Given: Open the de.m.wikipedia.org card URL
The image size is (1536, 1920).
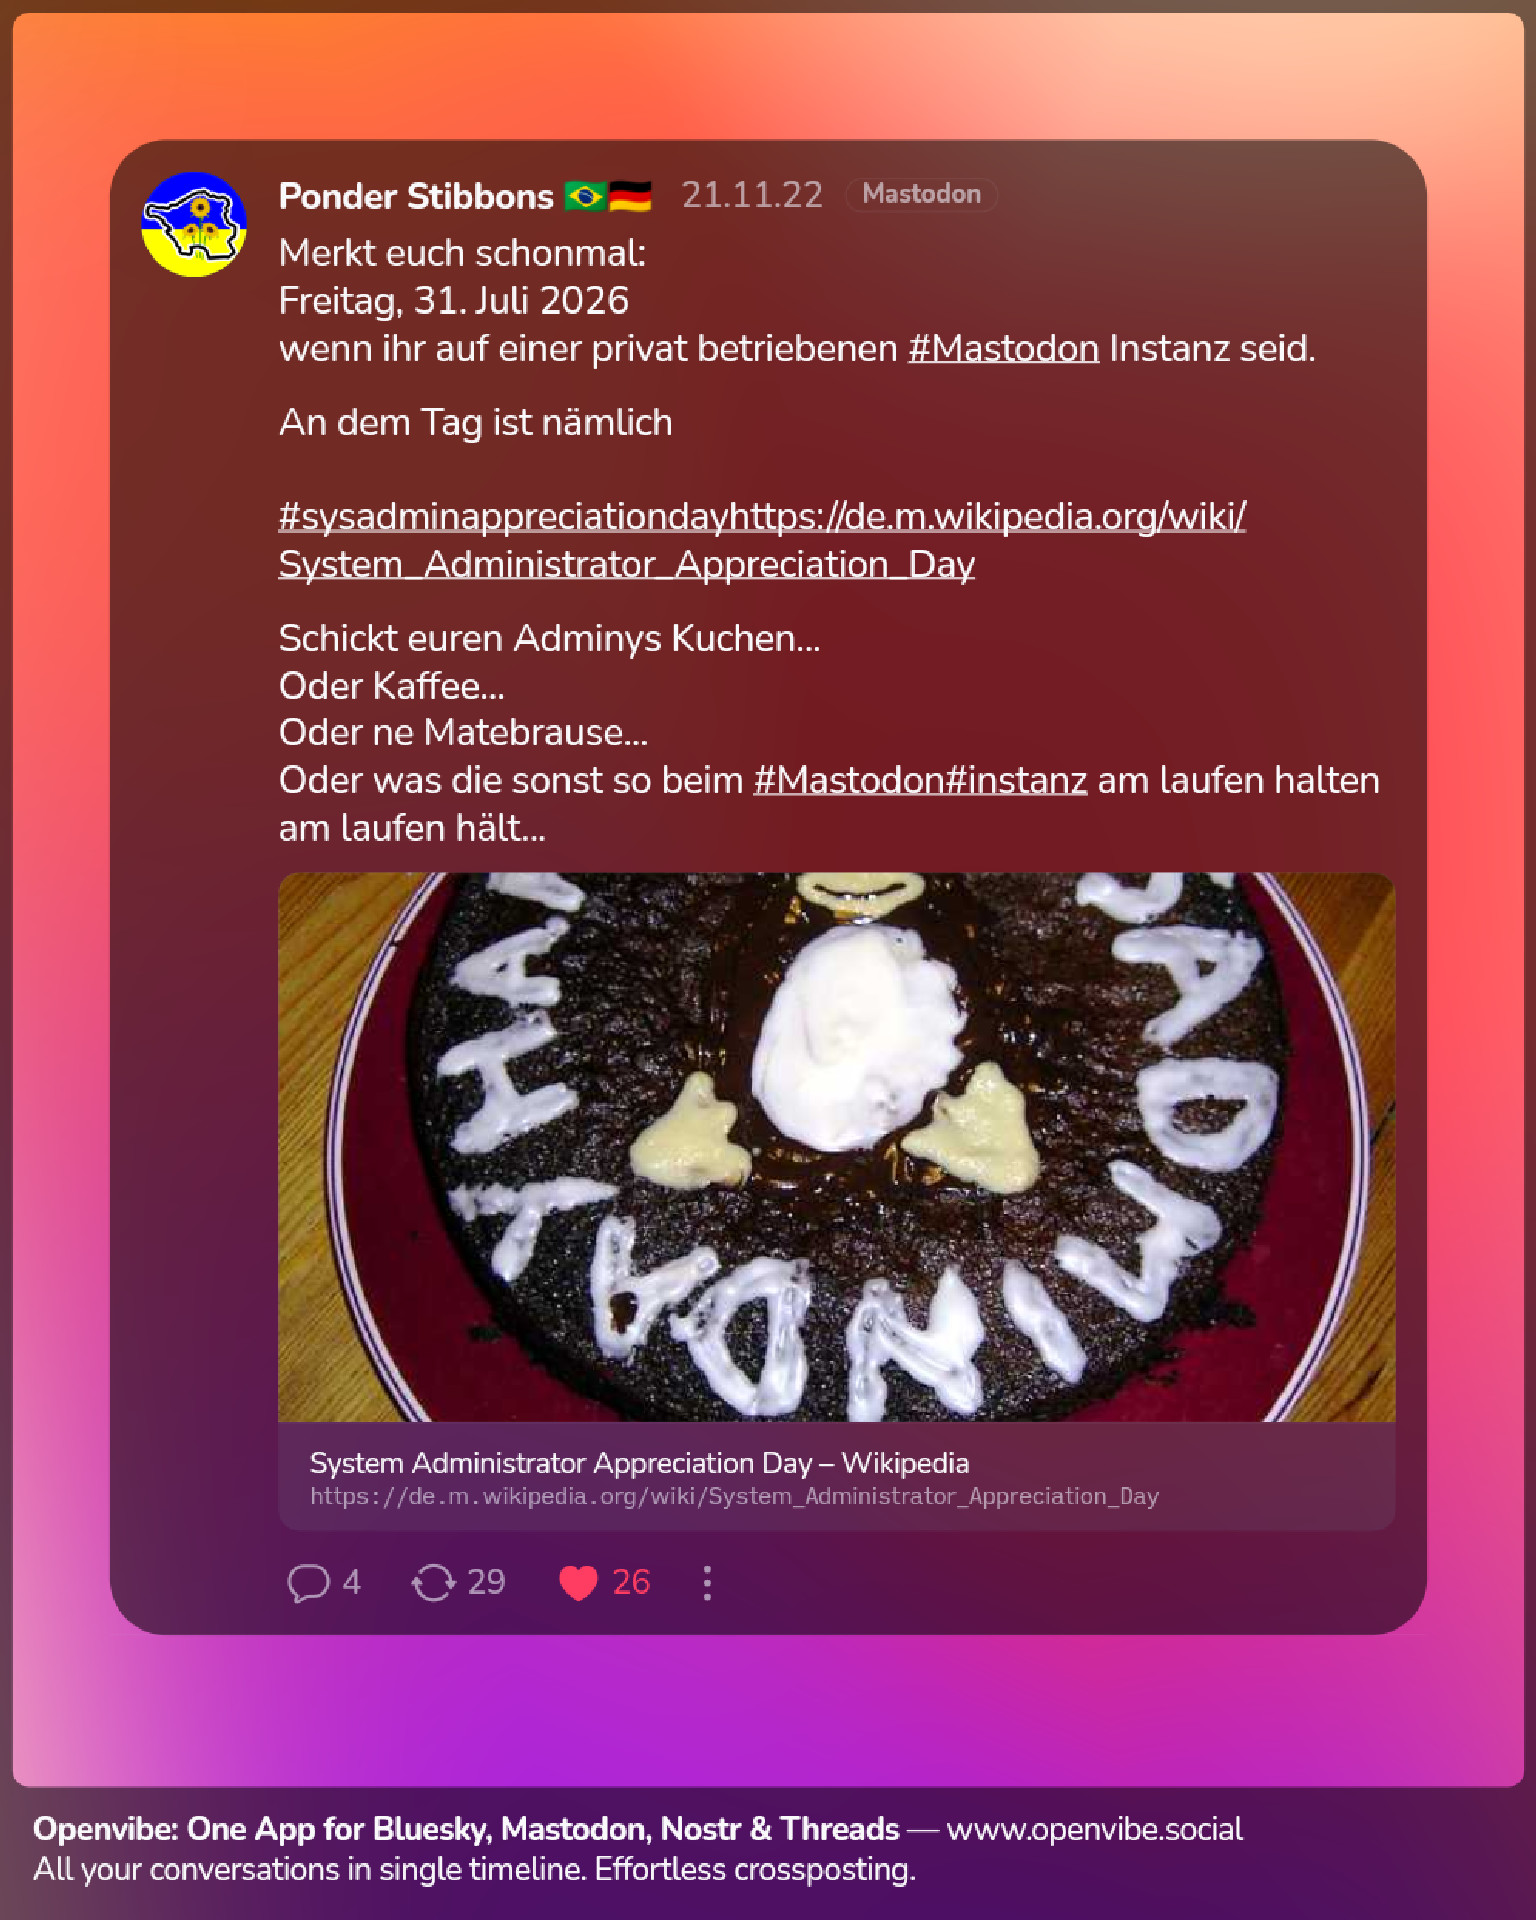Looking at the screenshot, I should tap(734, 1496).
